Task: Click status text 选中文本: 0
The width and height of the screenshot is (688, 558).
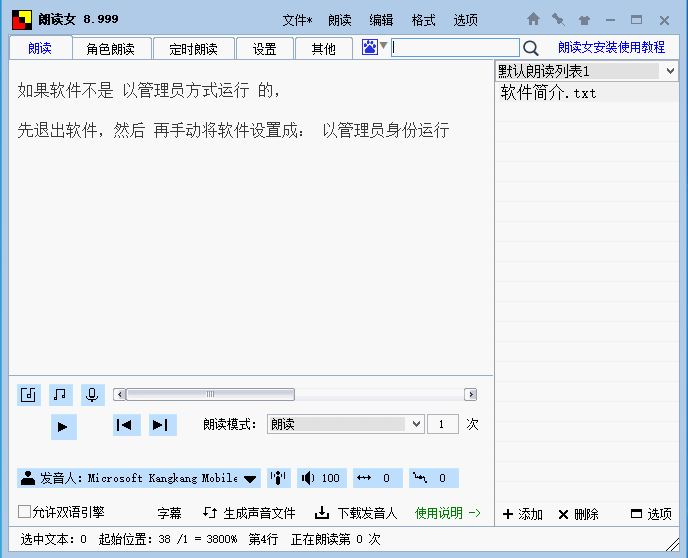Action: click(x=54, y=539)
